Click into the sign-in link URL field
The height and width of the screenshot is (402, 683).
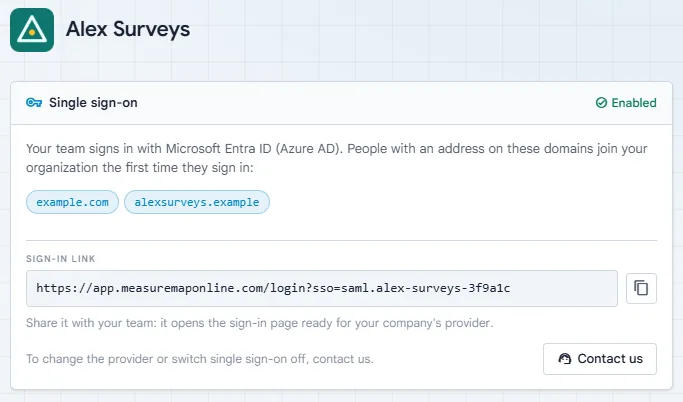(321, 288)
